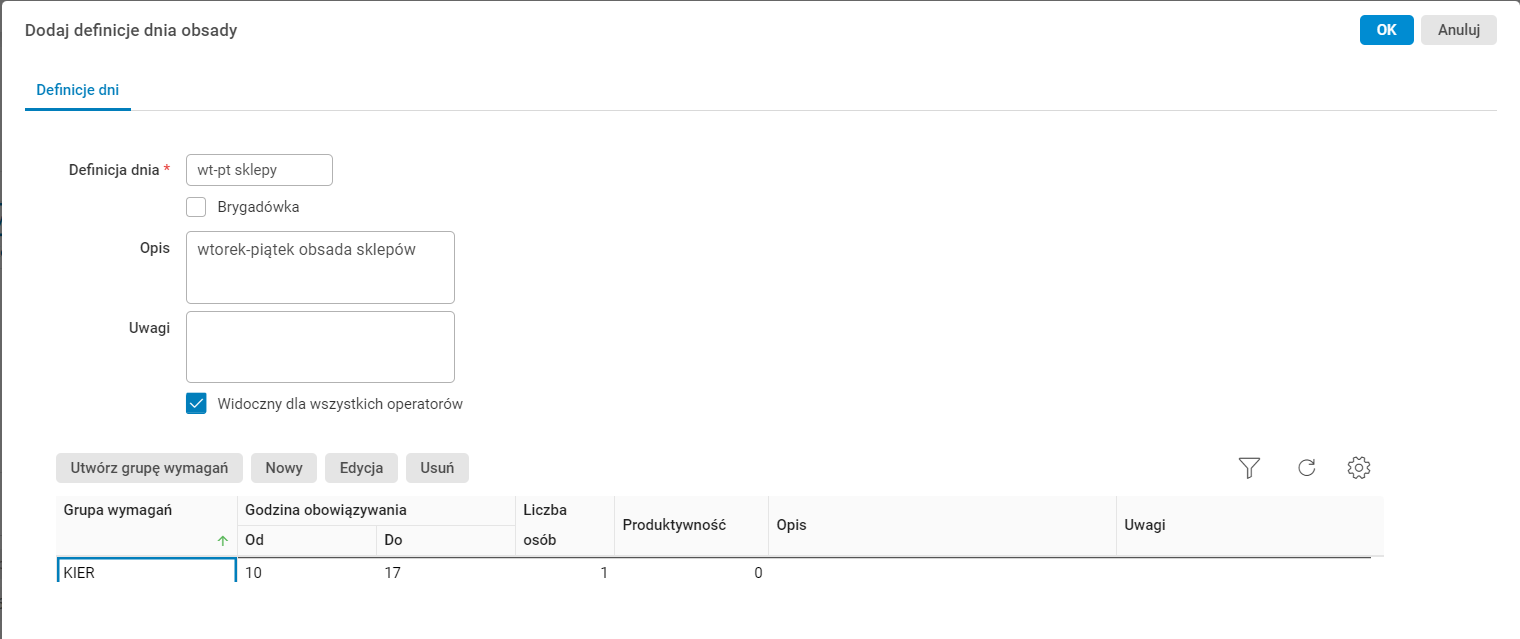Viewport: 1520px width, 639px height.
Task: Click the Edycja button
Action: pyautogui.click(x=361, y=468)
